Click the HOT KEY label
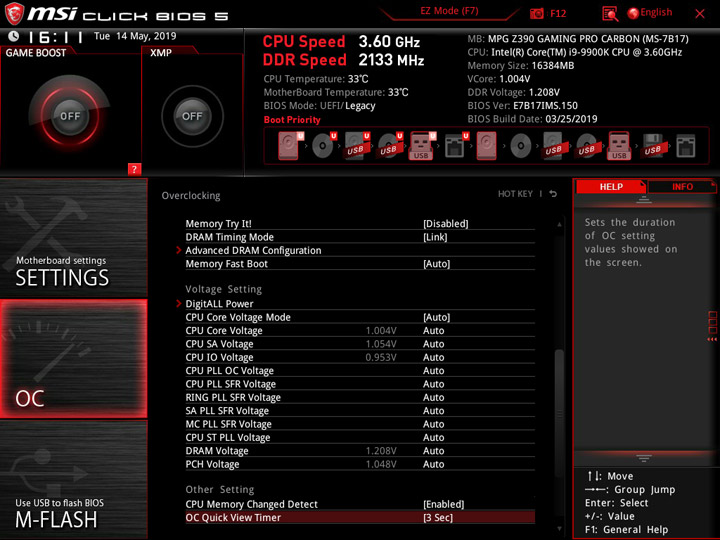Image resolution: width=720 pixels, height=540 pixels. (515, 194)
